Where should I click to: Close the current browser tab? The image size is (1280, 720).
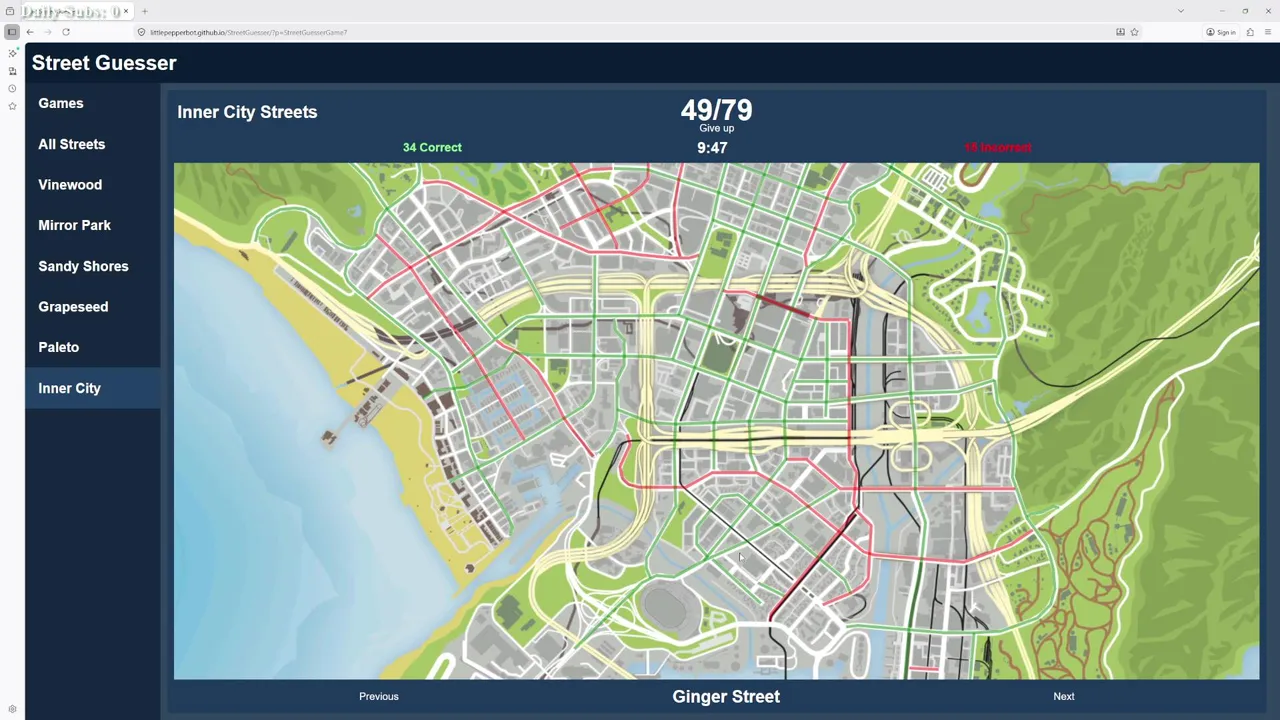(x=126, y=11)
